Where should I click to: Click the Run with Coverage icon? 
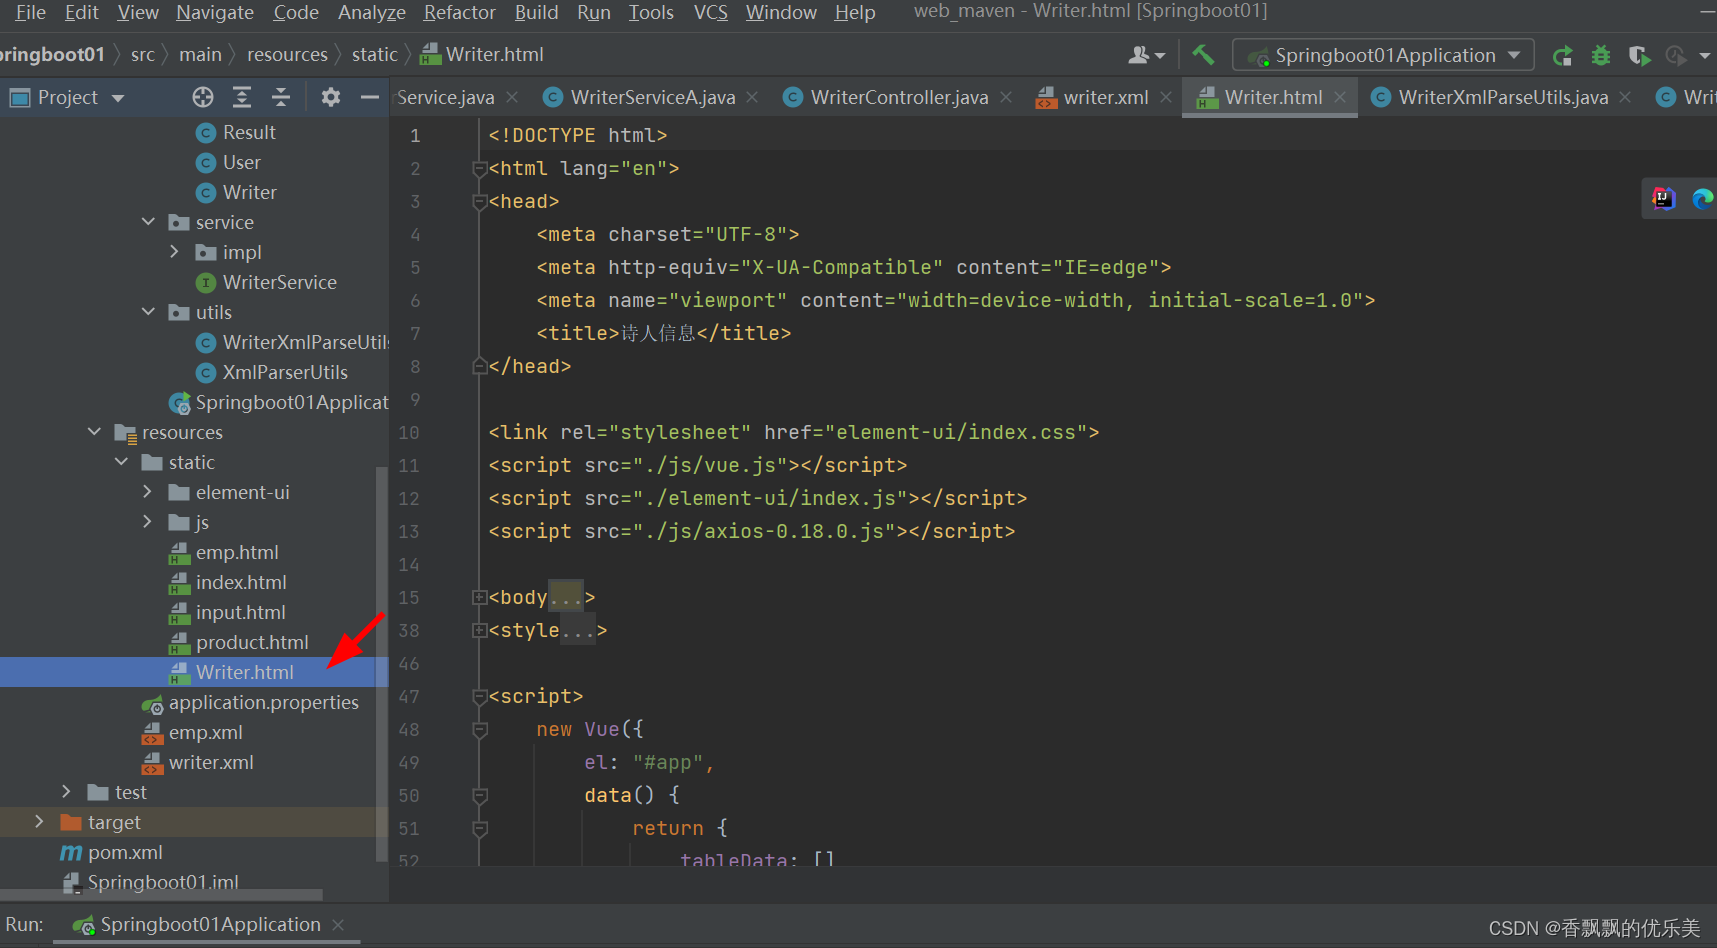tap(1639, 56)
